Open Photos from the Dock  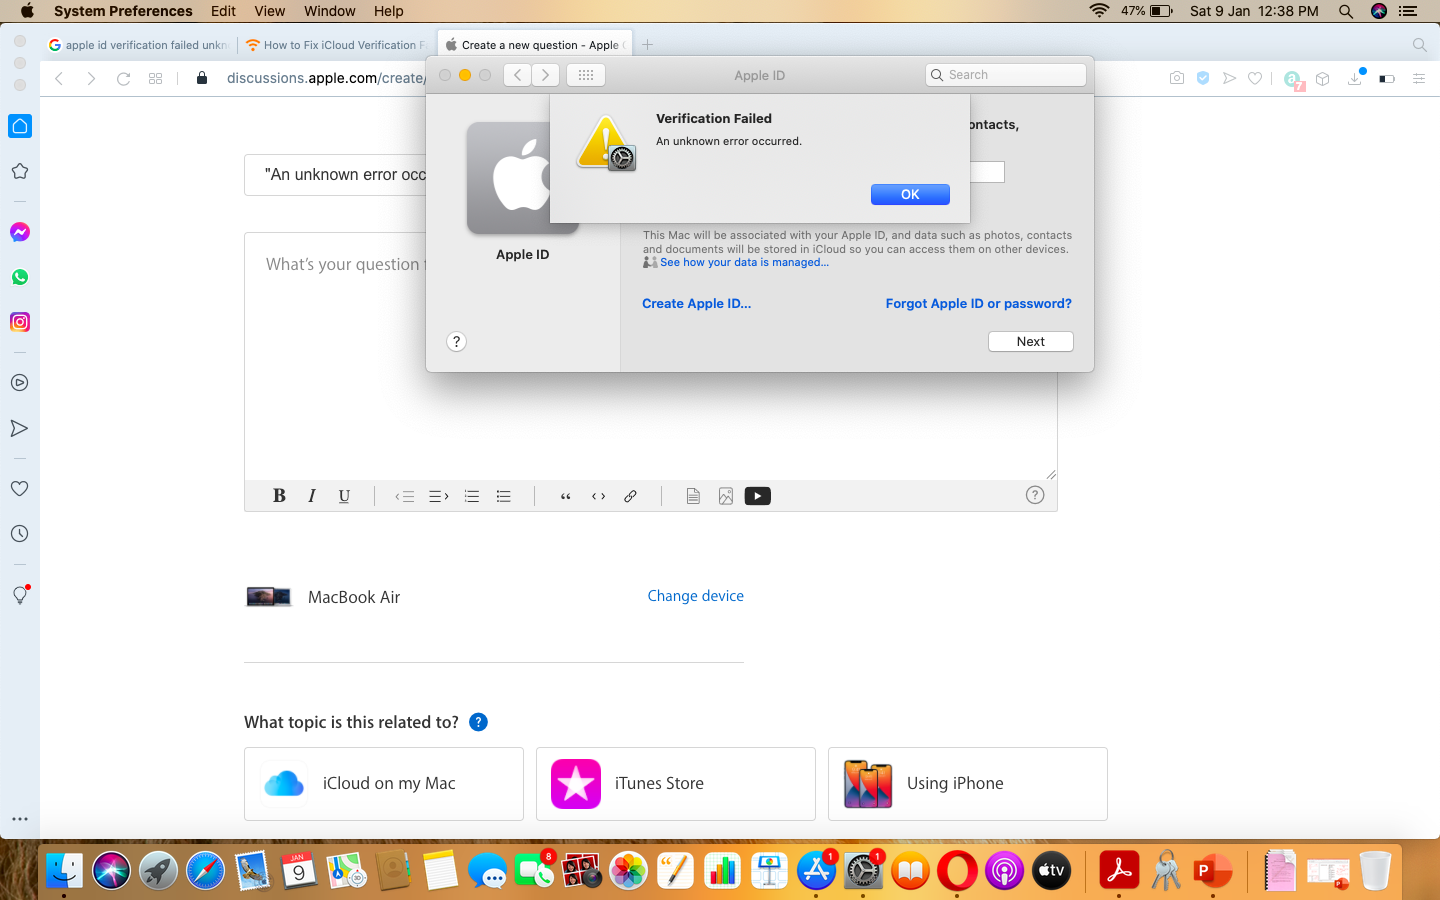628,871
